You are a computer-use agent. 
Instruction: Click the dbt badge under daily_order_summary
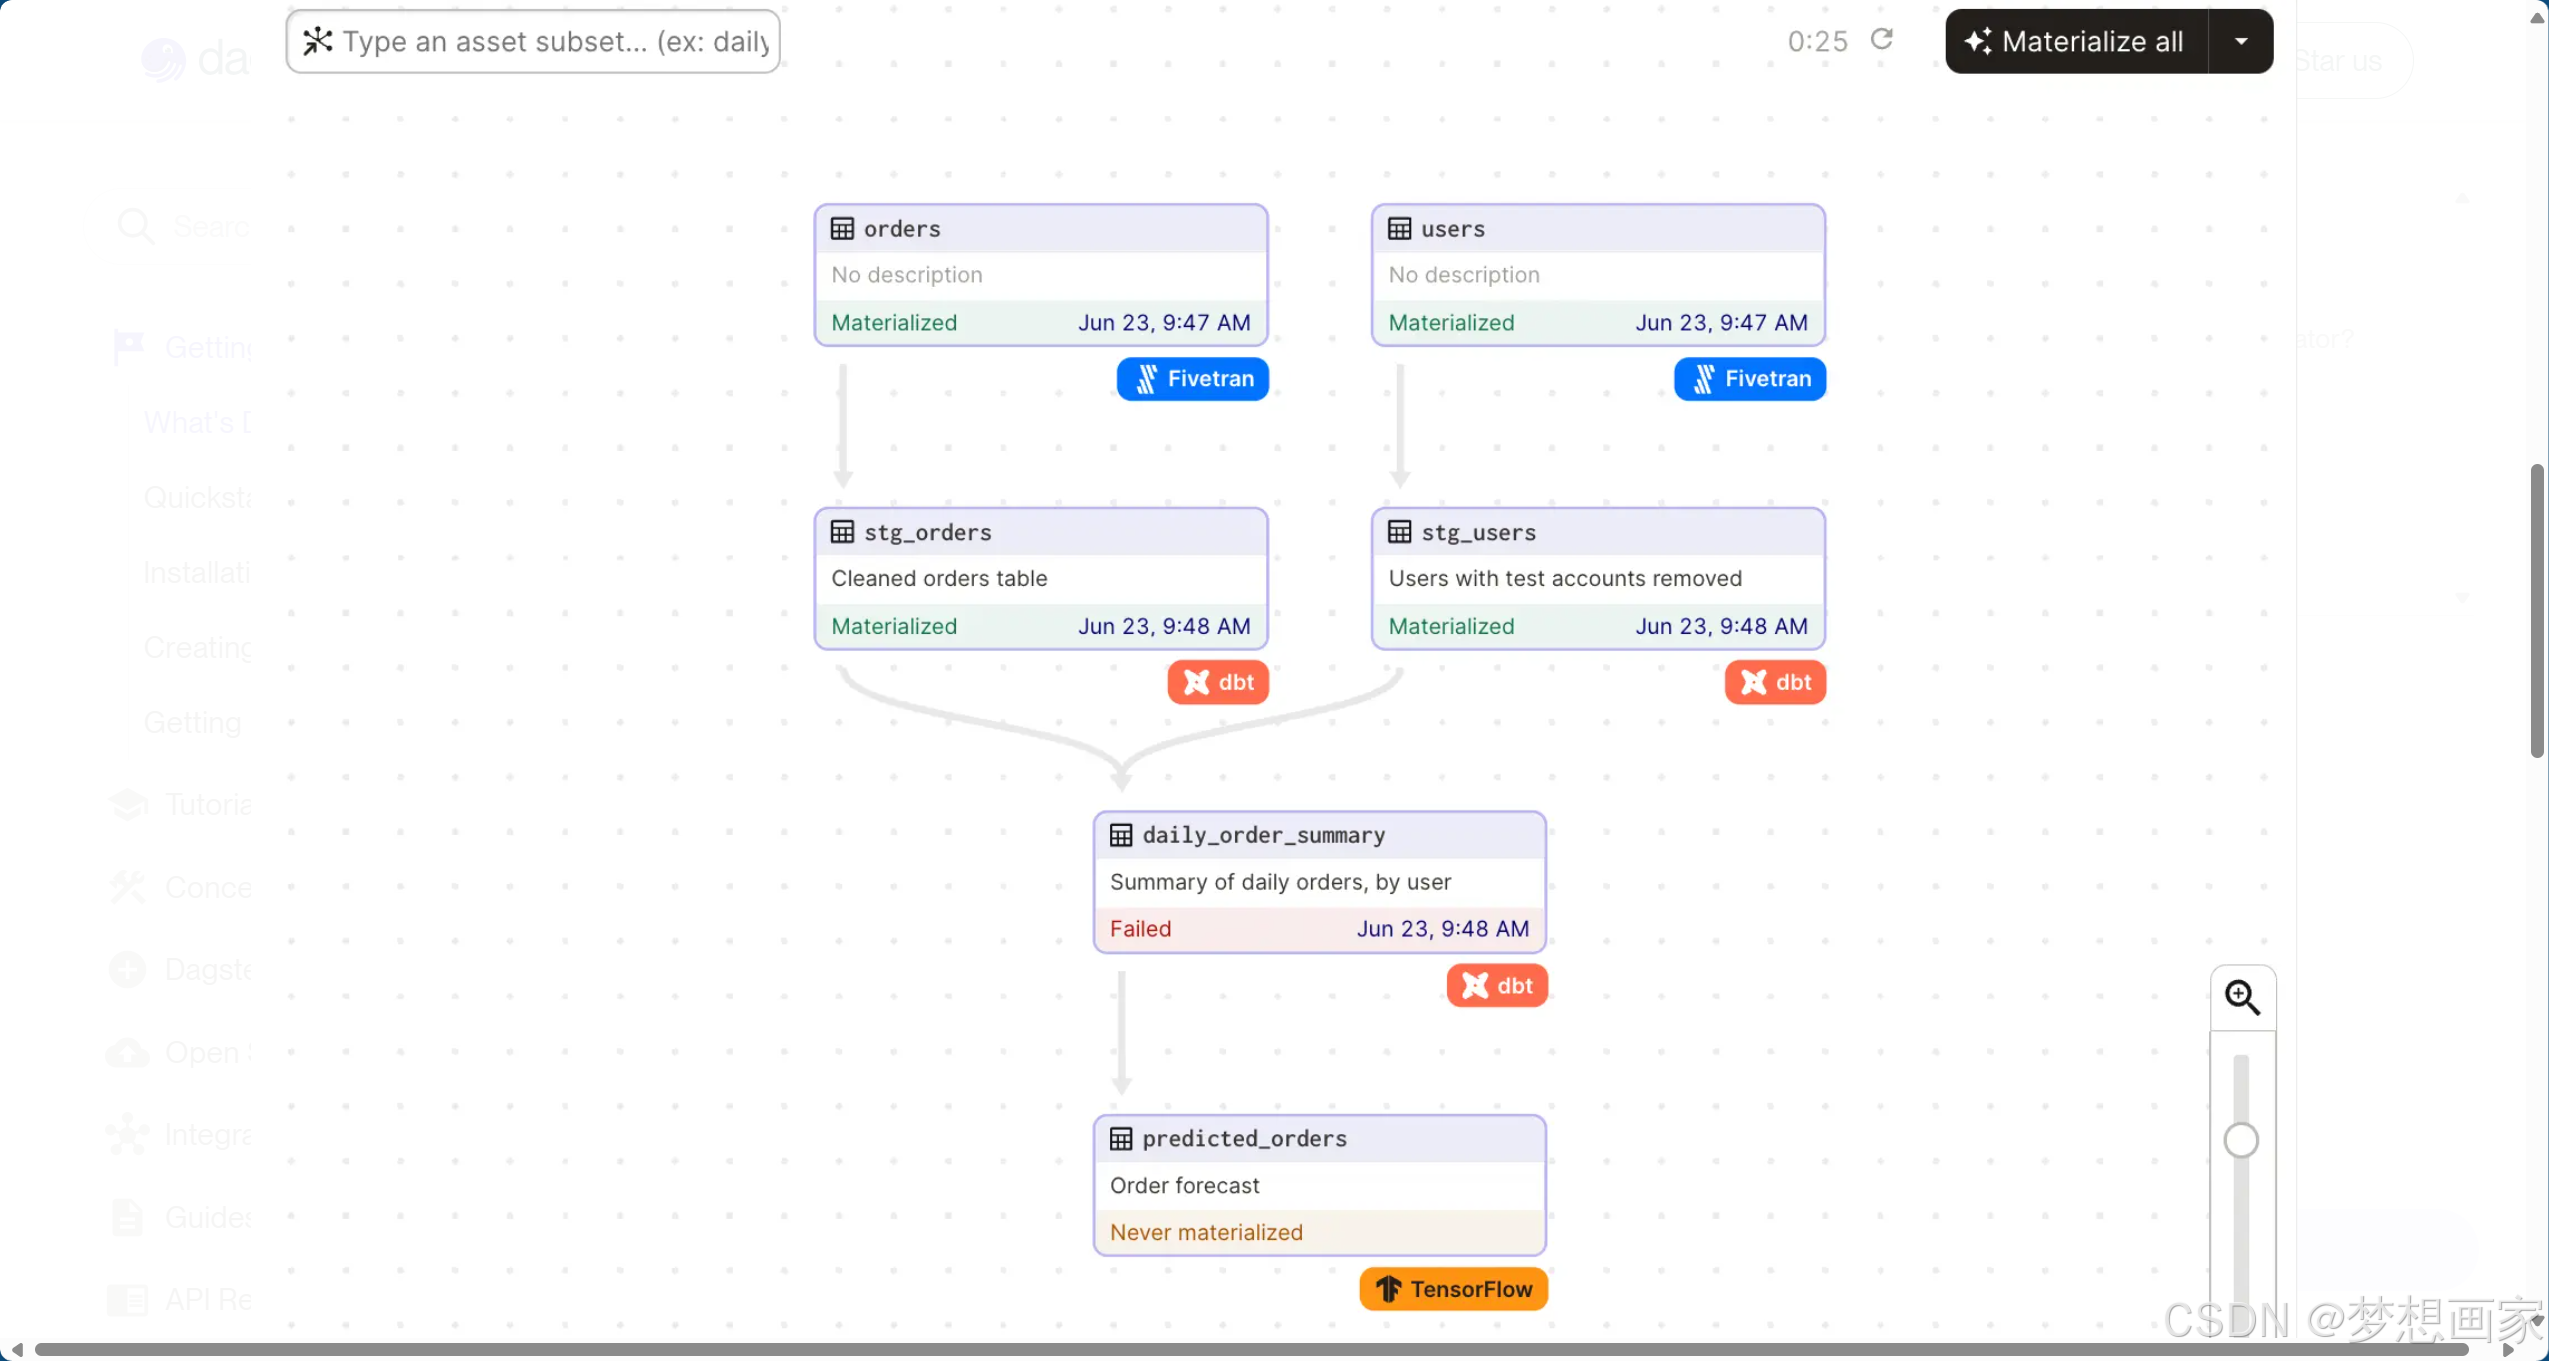pyautogui.click(x=1496, y=986)
